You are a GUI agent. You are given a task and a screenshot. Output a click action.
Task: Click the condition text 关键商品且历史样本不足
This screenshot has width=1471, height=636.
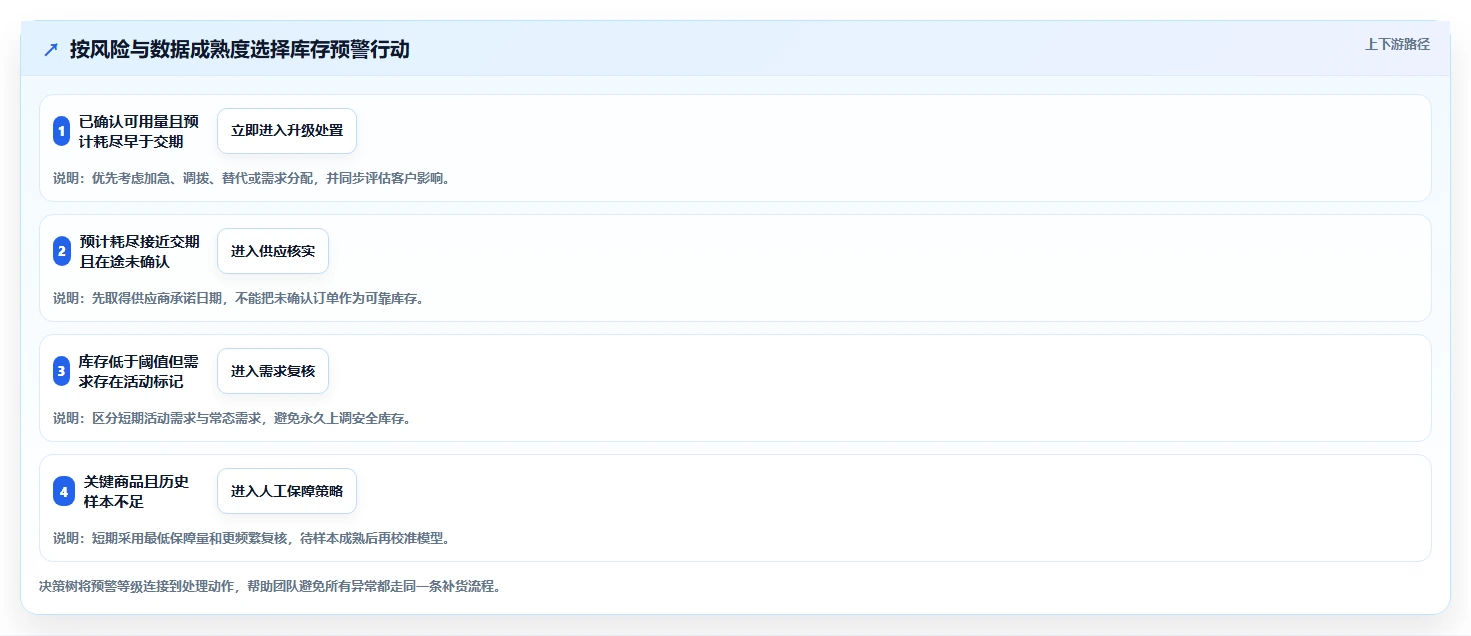[136, 491]
